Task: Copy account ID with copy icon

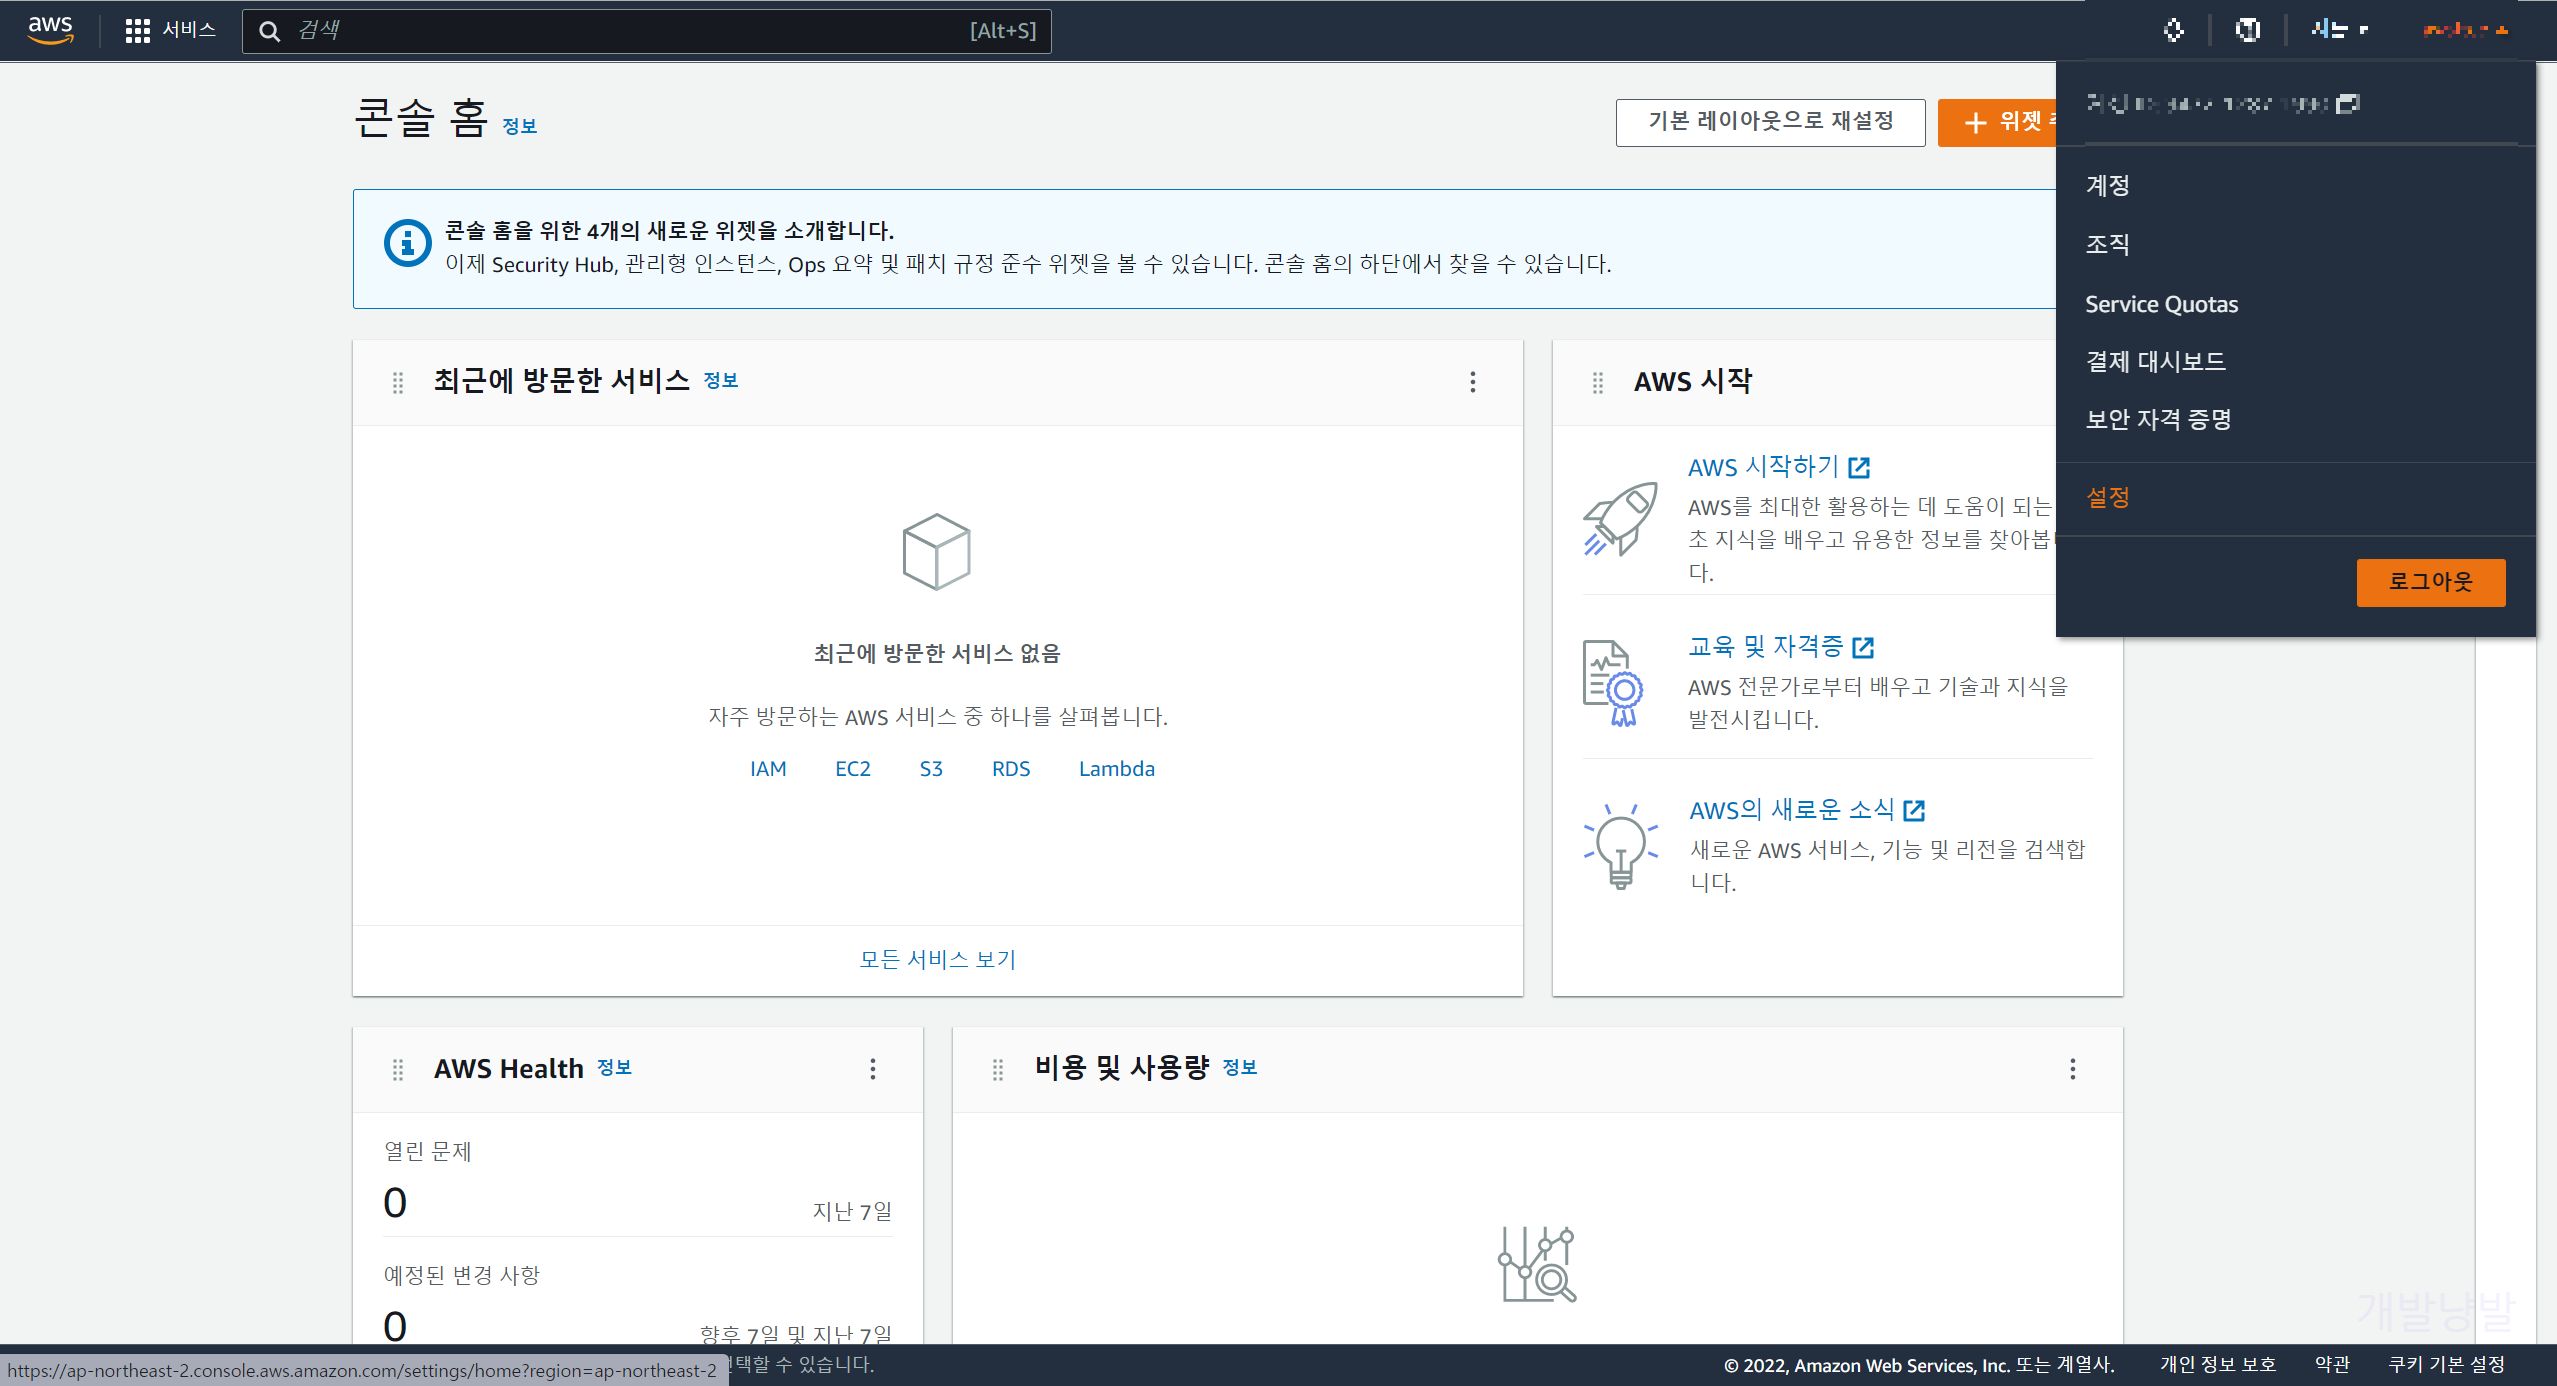Action: (x=2347, y=103)
